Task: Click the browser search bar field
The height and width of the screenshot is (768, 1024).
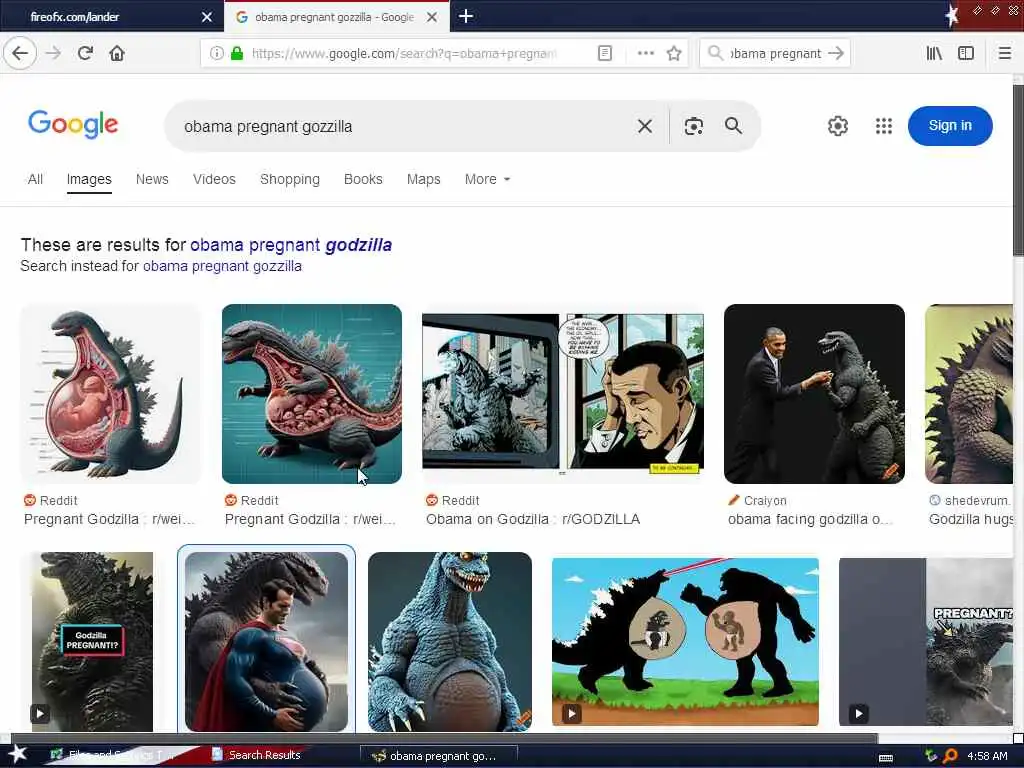Action: [x=775, y=54]
